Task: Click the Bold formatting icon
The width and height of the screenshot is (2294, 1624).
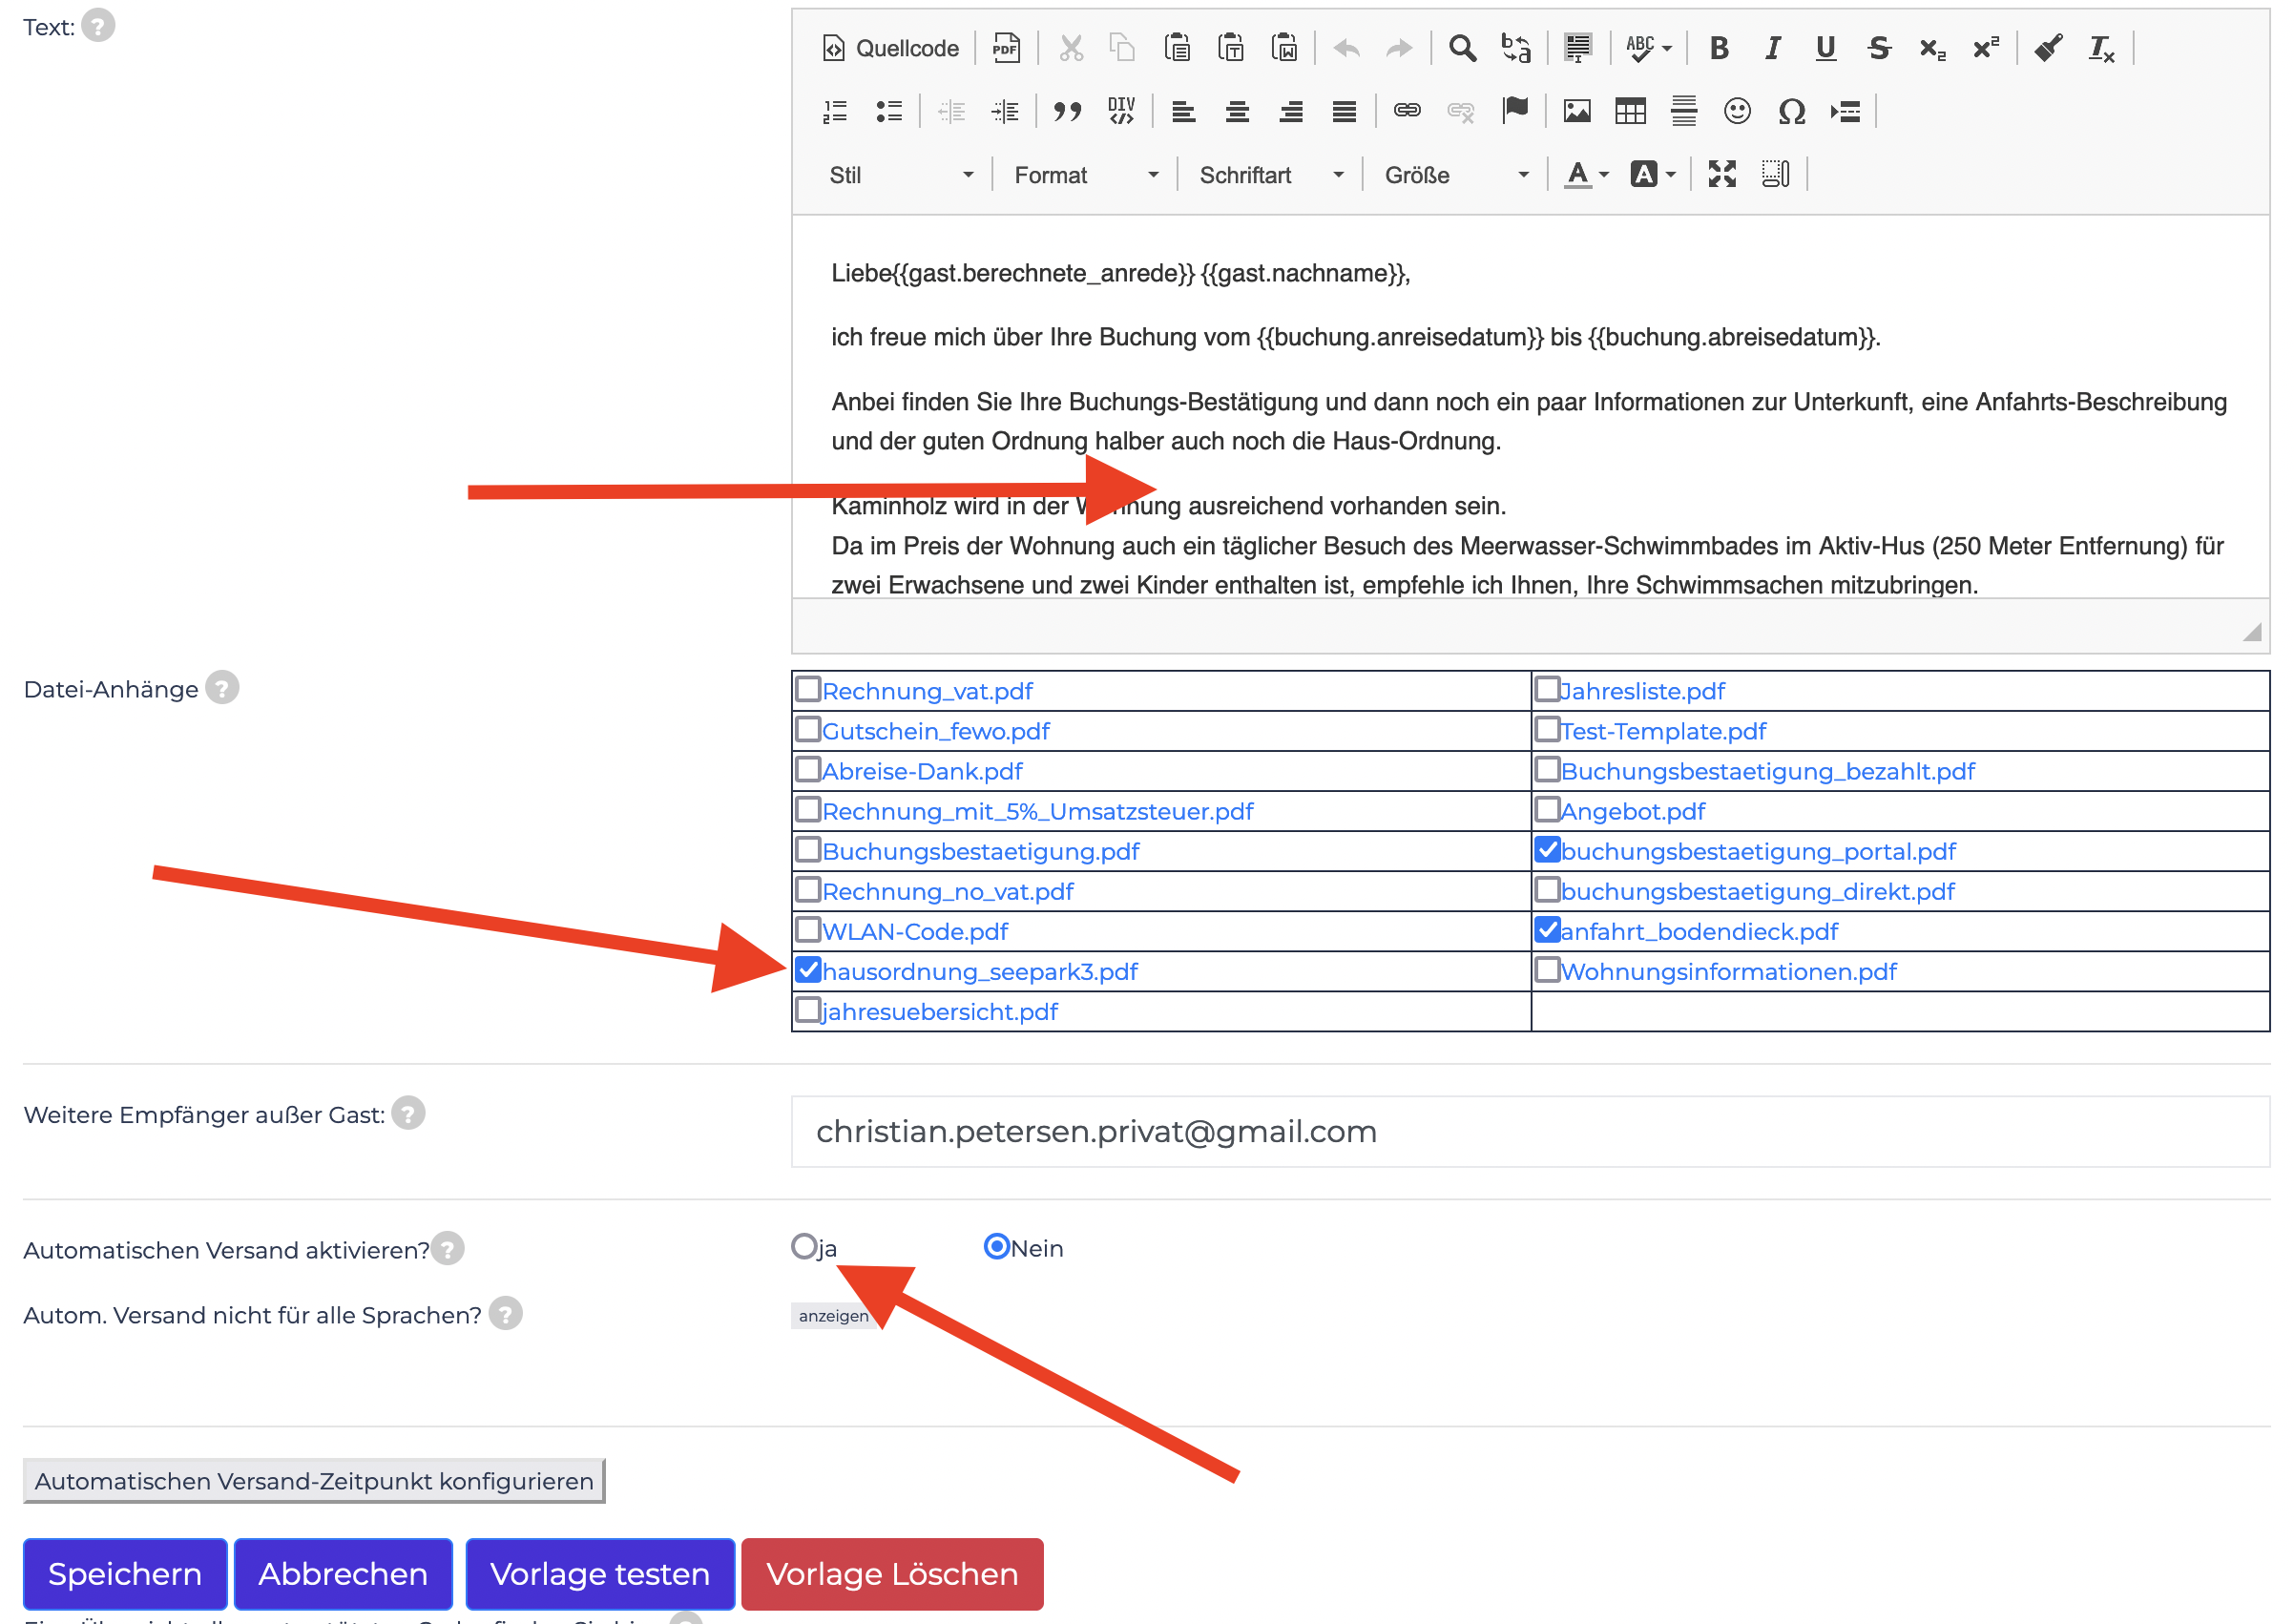Action: (x=1718, y=48)
